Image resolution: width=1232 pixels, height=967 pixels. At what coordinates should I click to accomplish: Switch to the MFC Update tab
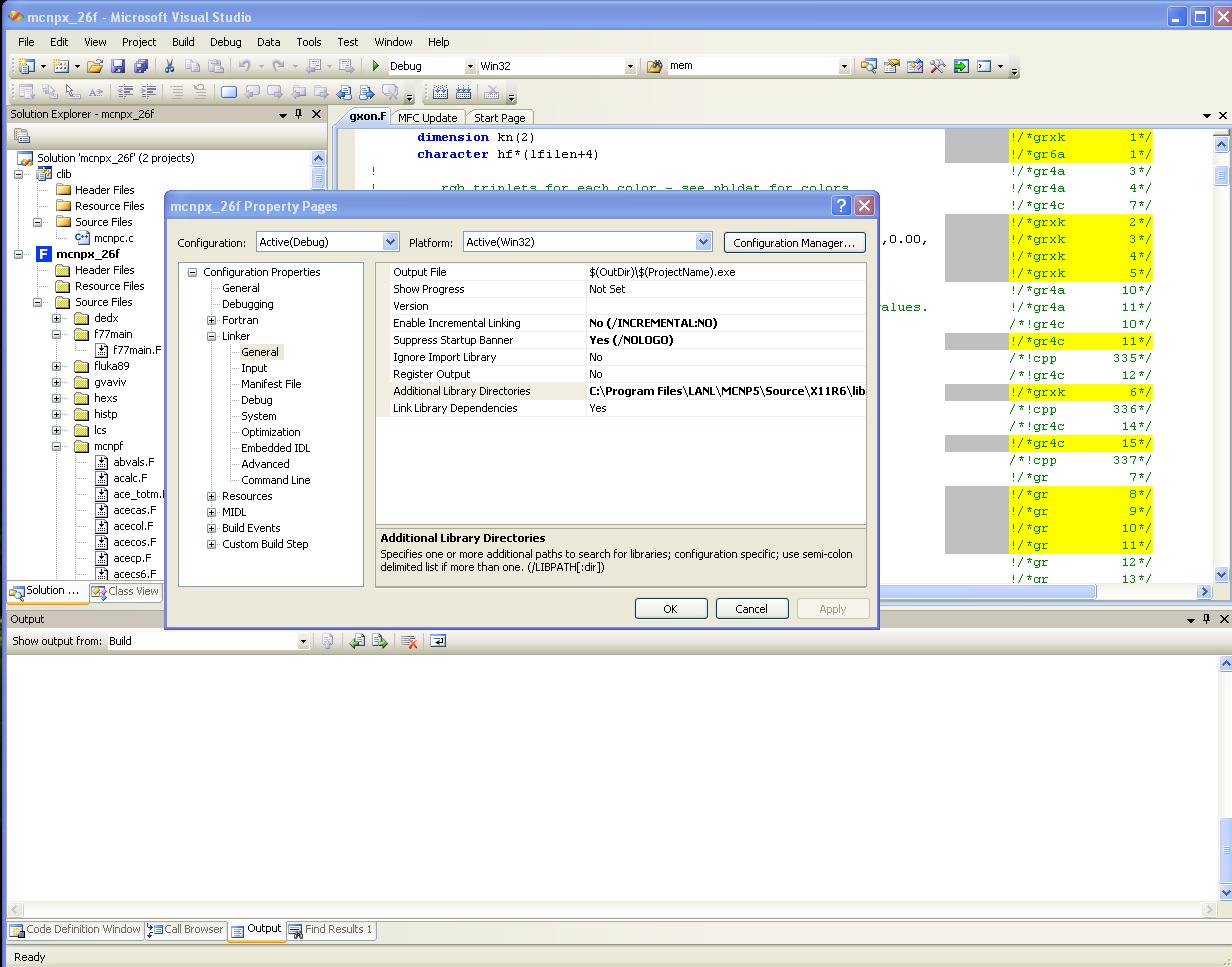(x=427, y=117)
